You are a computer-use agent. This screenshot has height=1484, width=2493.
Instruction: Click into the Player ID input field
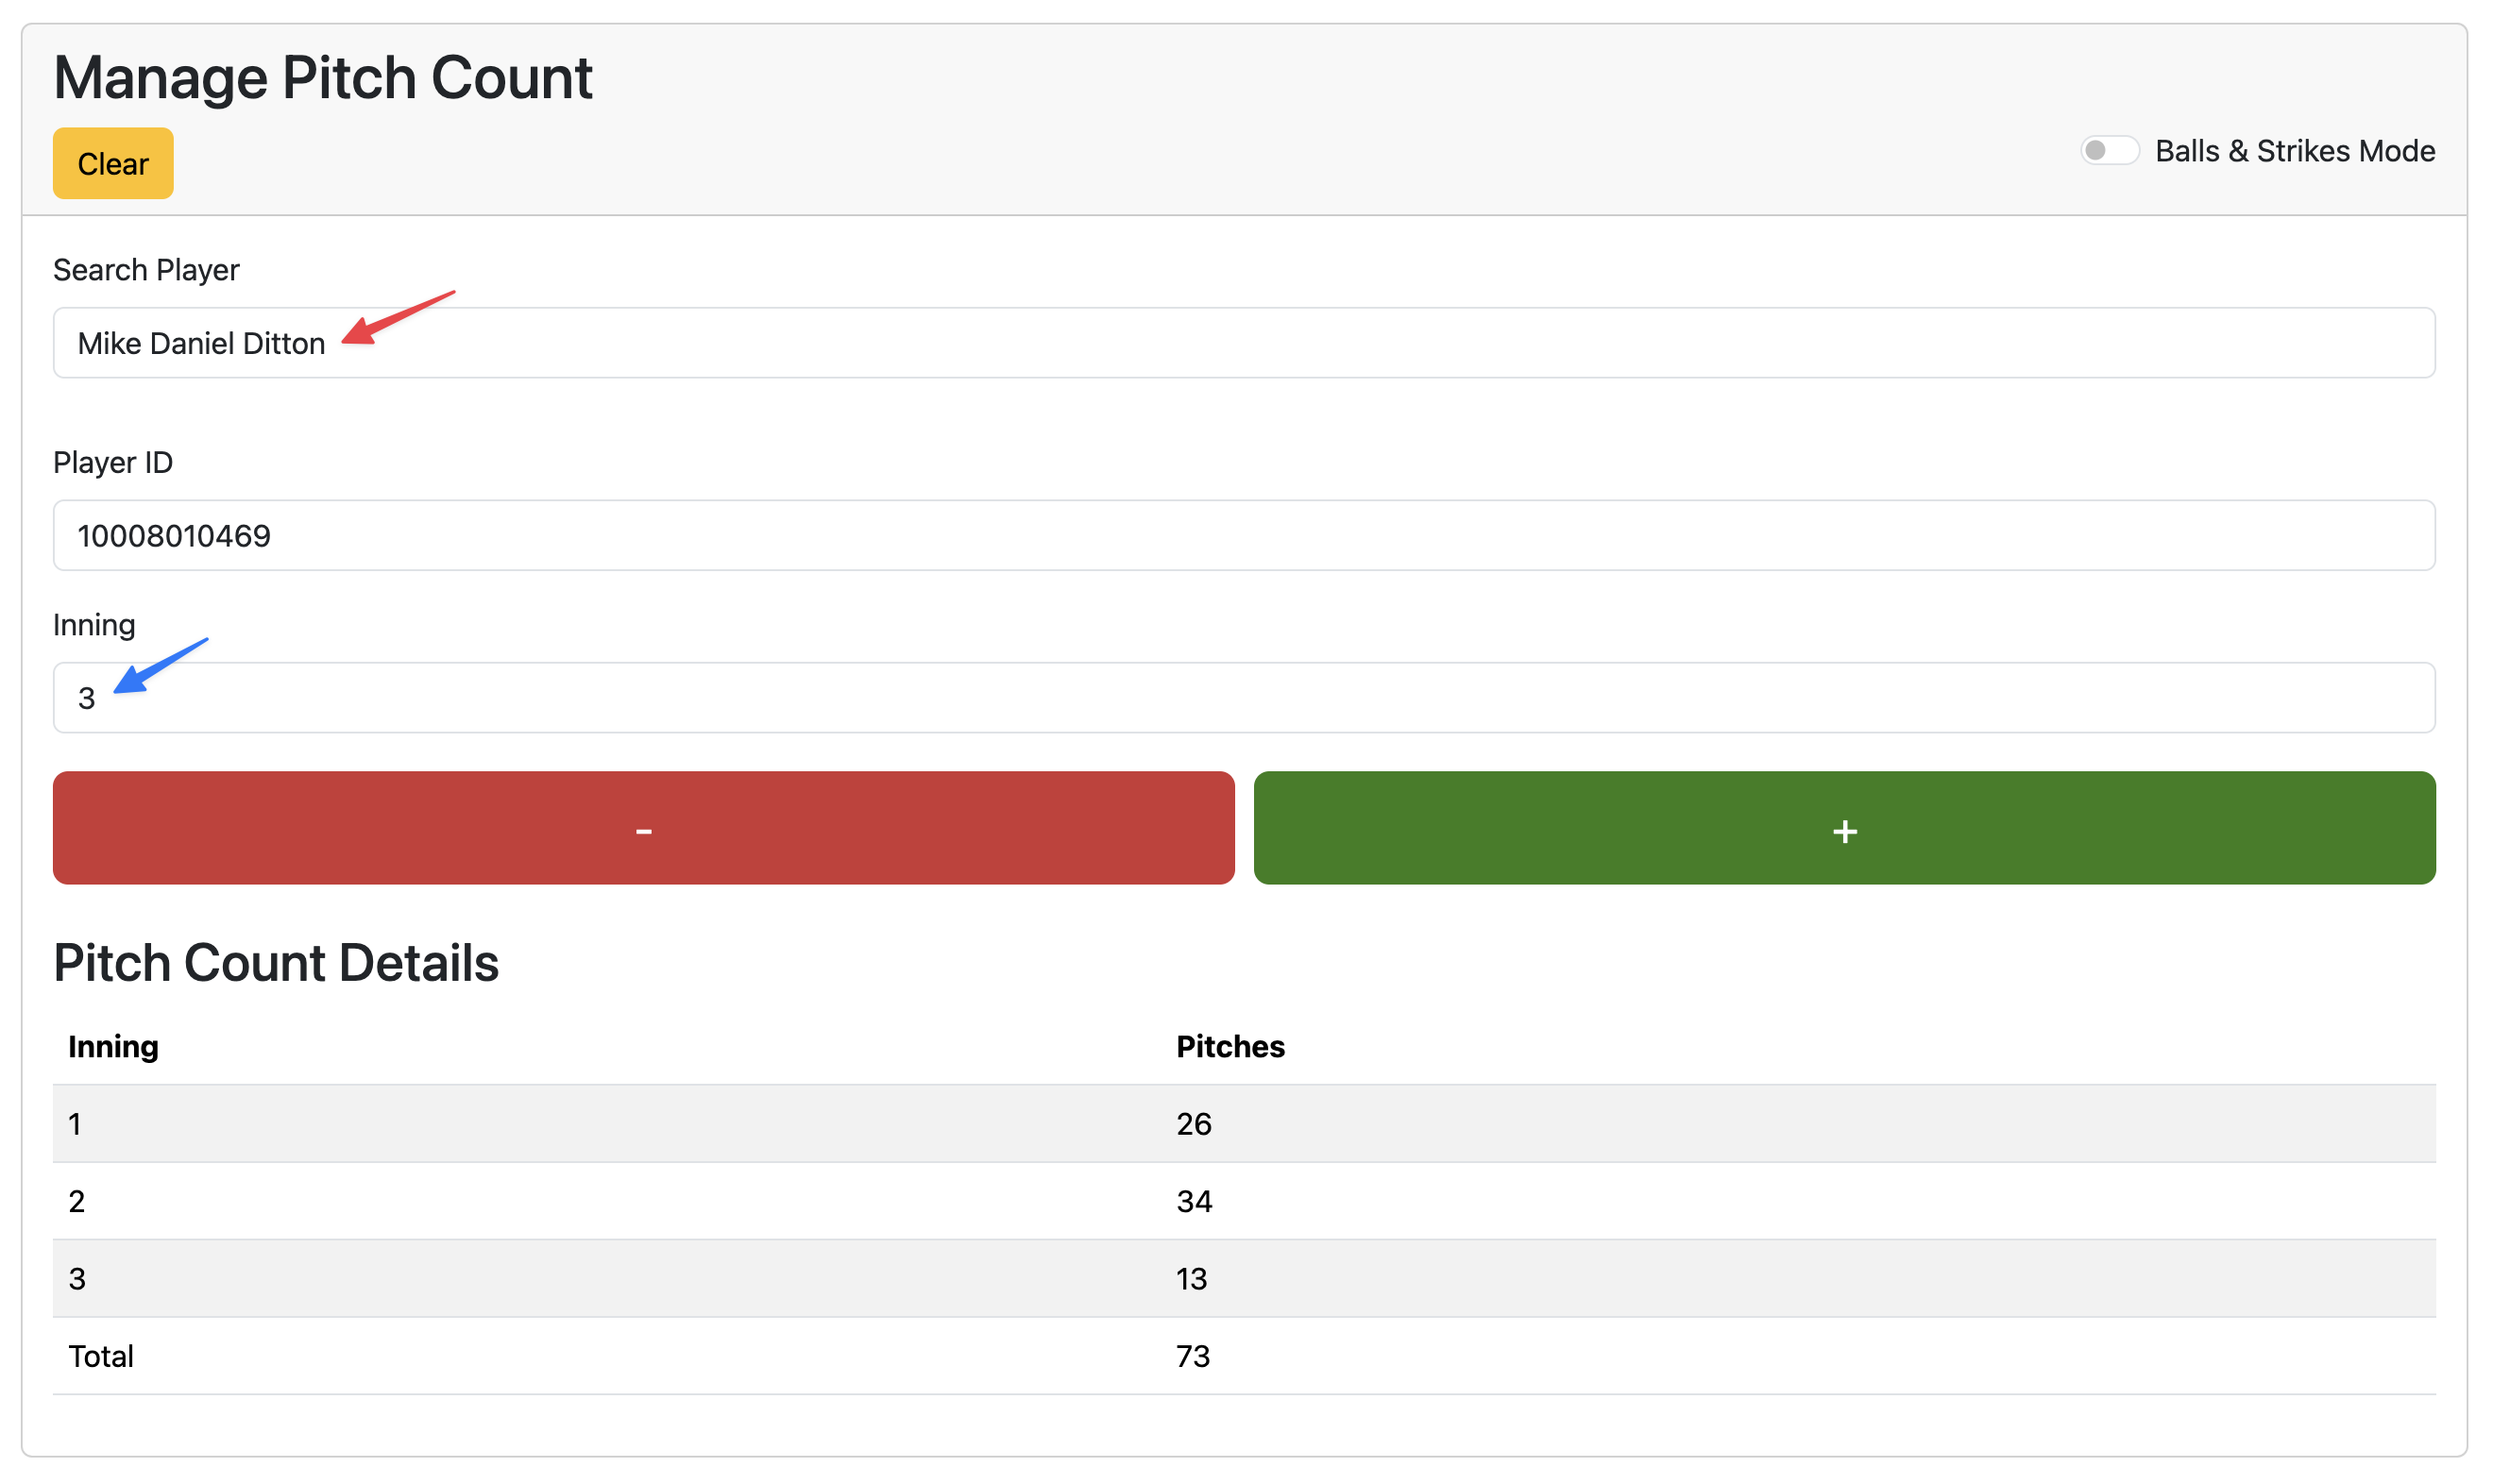[1243, 535]
